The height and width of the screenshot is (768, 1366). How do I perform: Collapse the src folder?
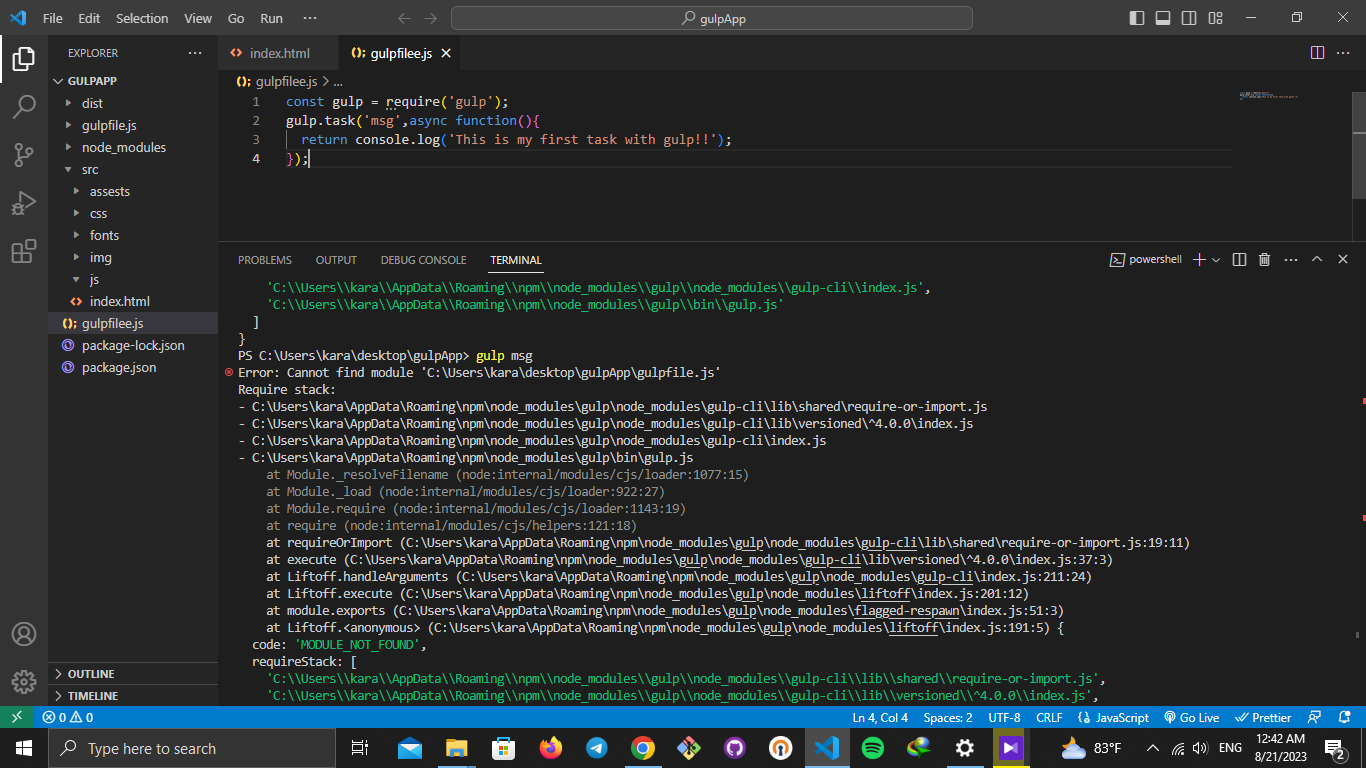coord(133,169)
